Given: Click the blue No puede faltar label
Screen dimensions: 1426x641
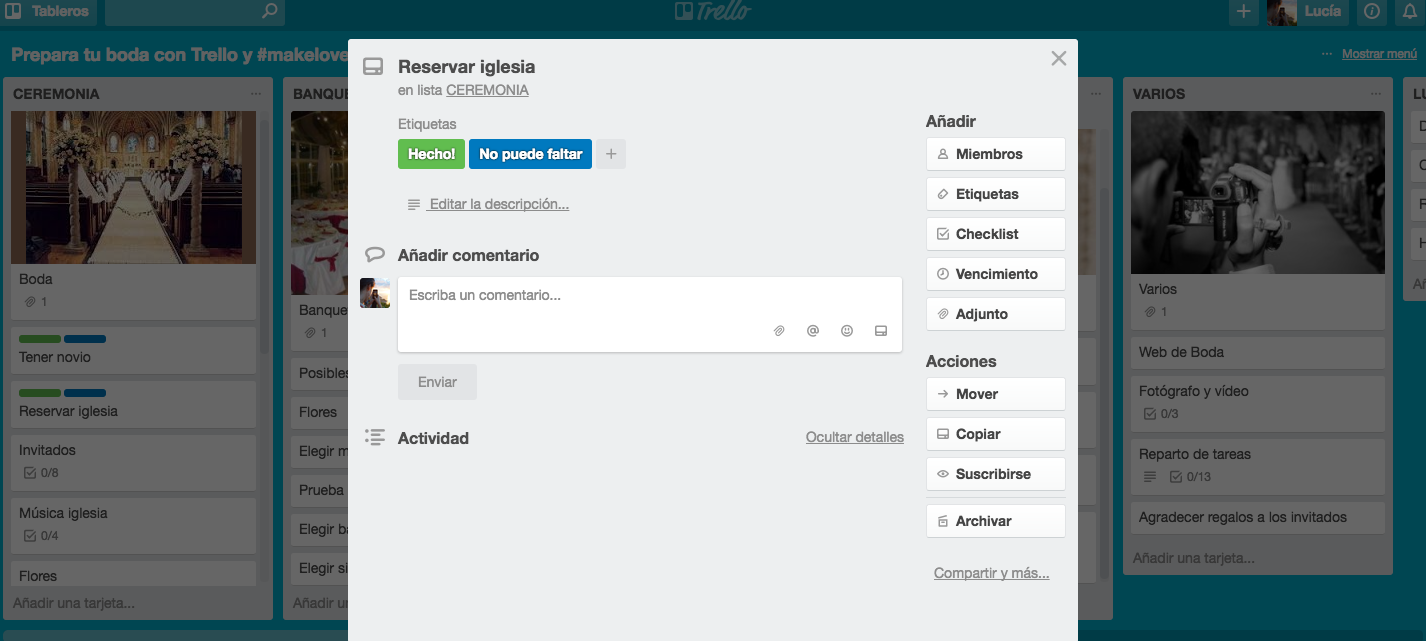Looking at the screenshot, I should click(x=530, y=154).
